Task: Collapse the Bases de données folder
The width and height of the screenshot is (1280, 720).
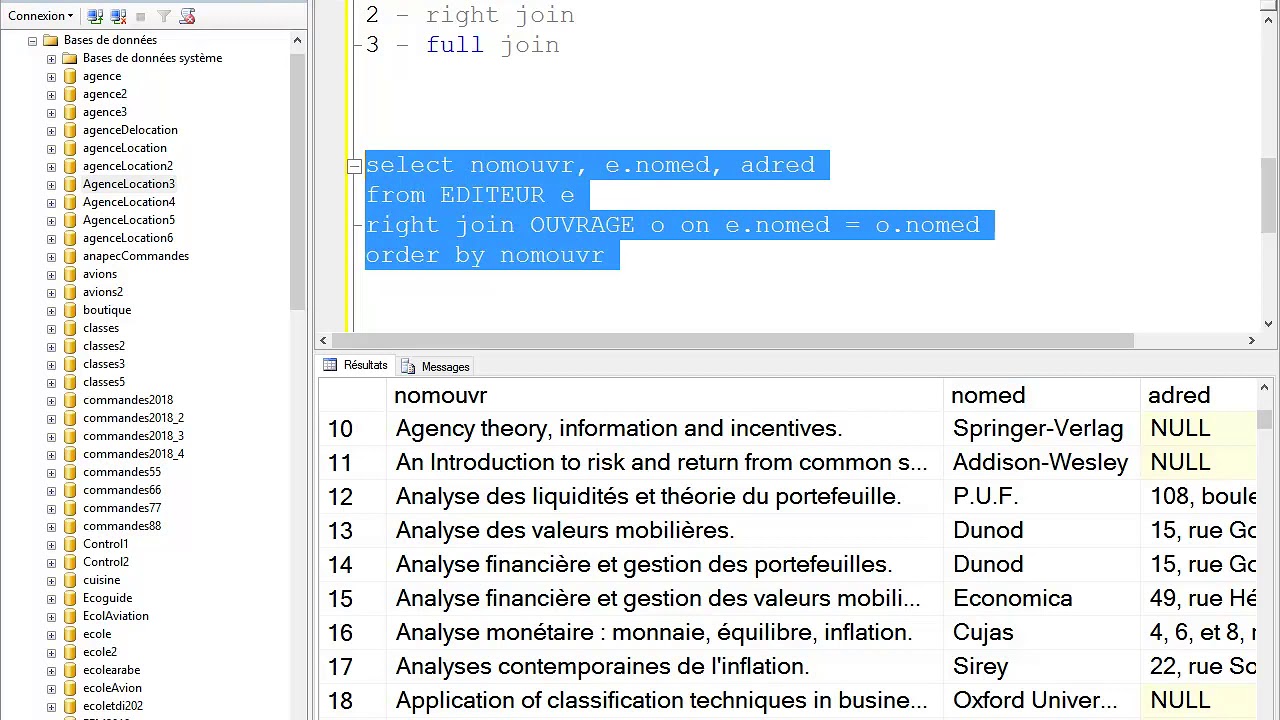Action: click(32, 40)
